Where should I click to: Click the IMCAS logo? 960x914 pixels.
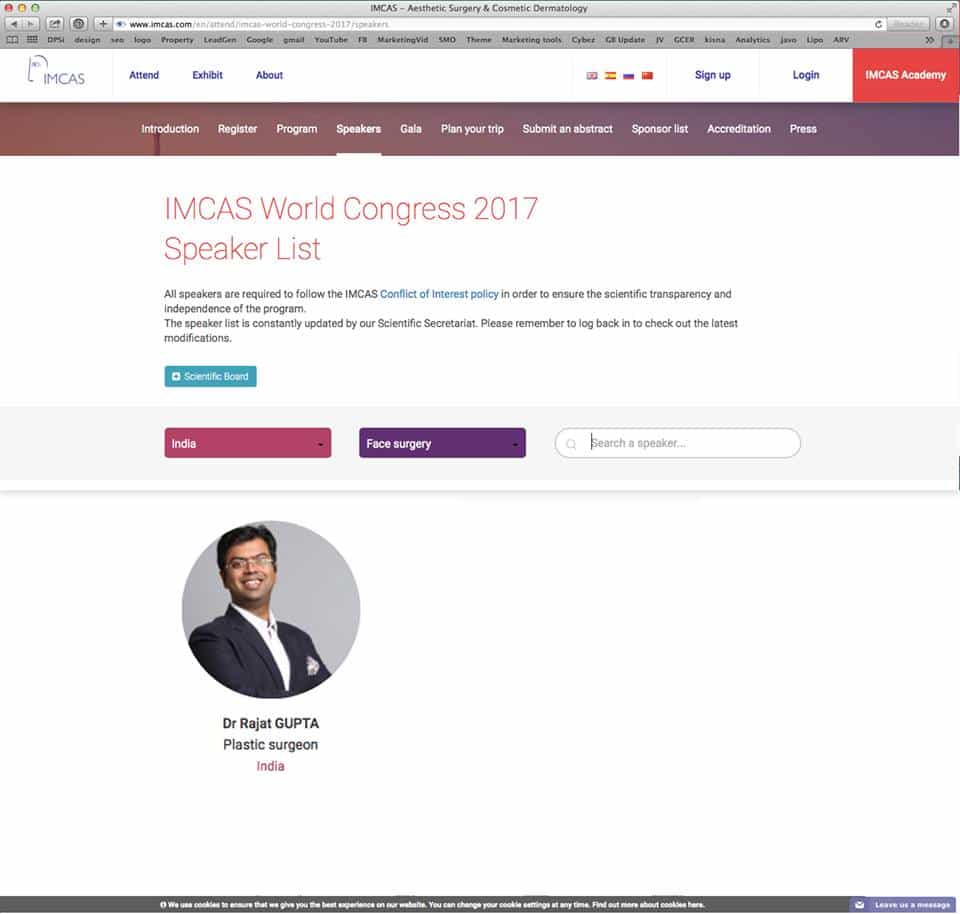(x=56, y=70)
